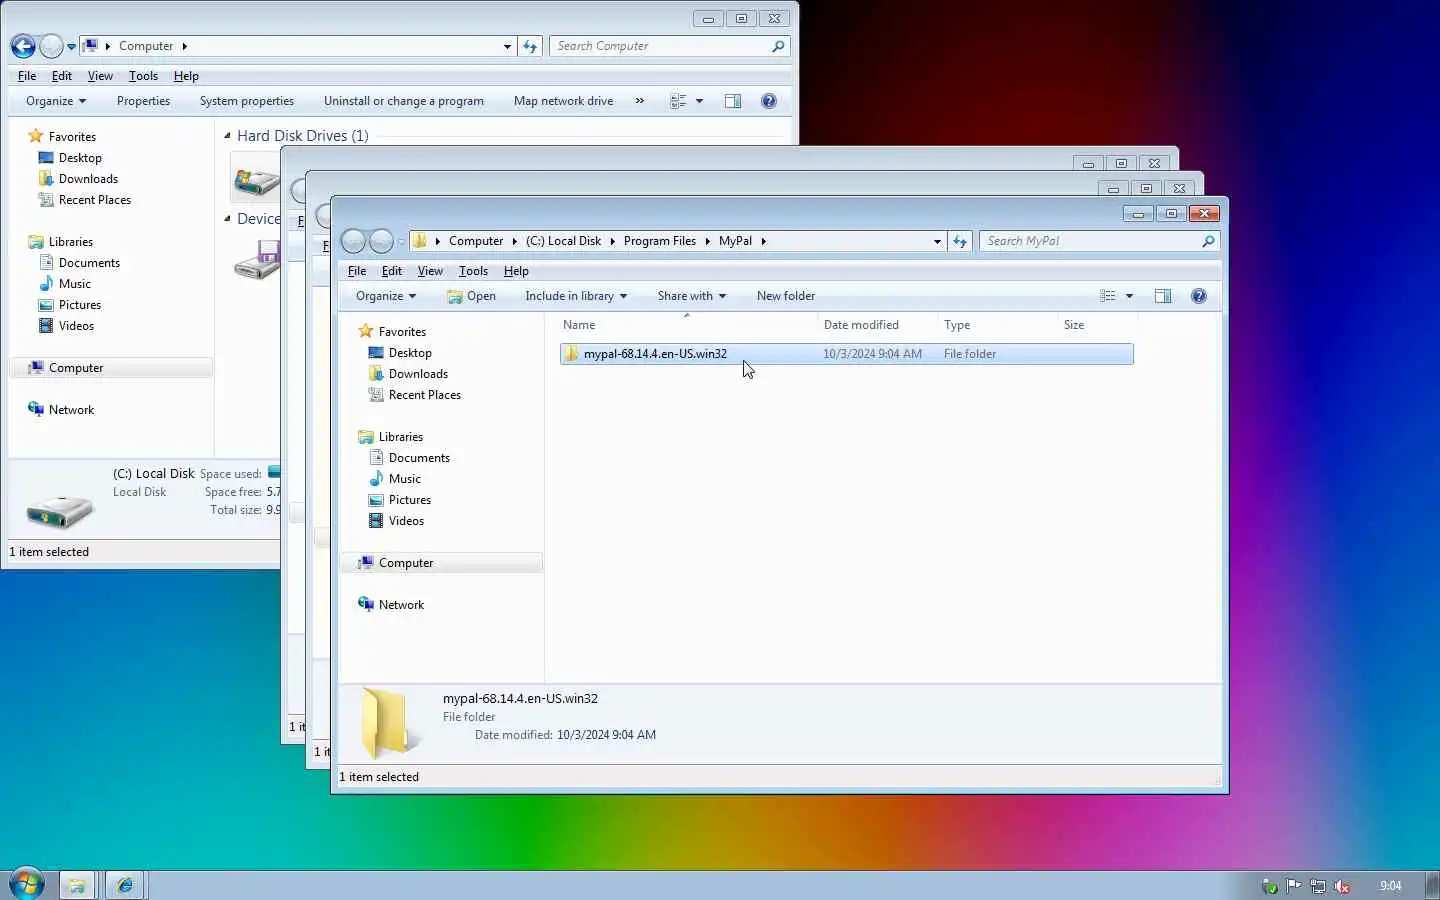Collapse the Hard Disk Drives group
Image resolution: width=1440 pixels, height=900 pixels.
[227, 135]
